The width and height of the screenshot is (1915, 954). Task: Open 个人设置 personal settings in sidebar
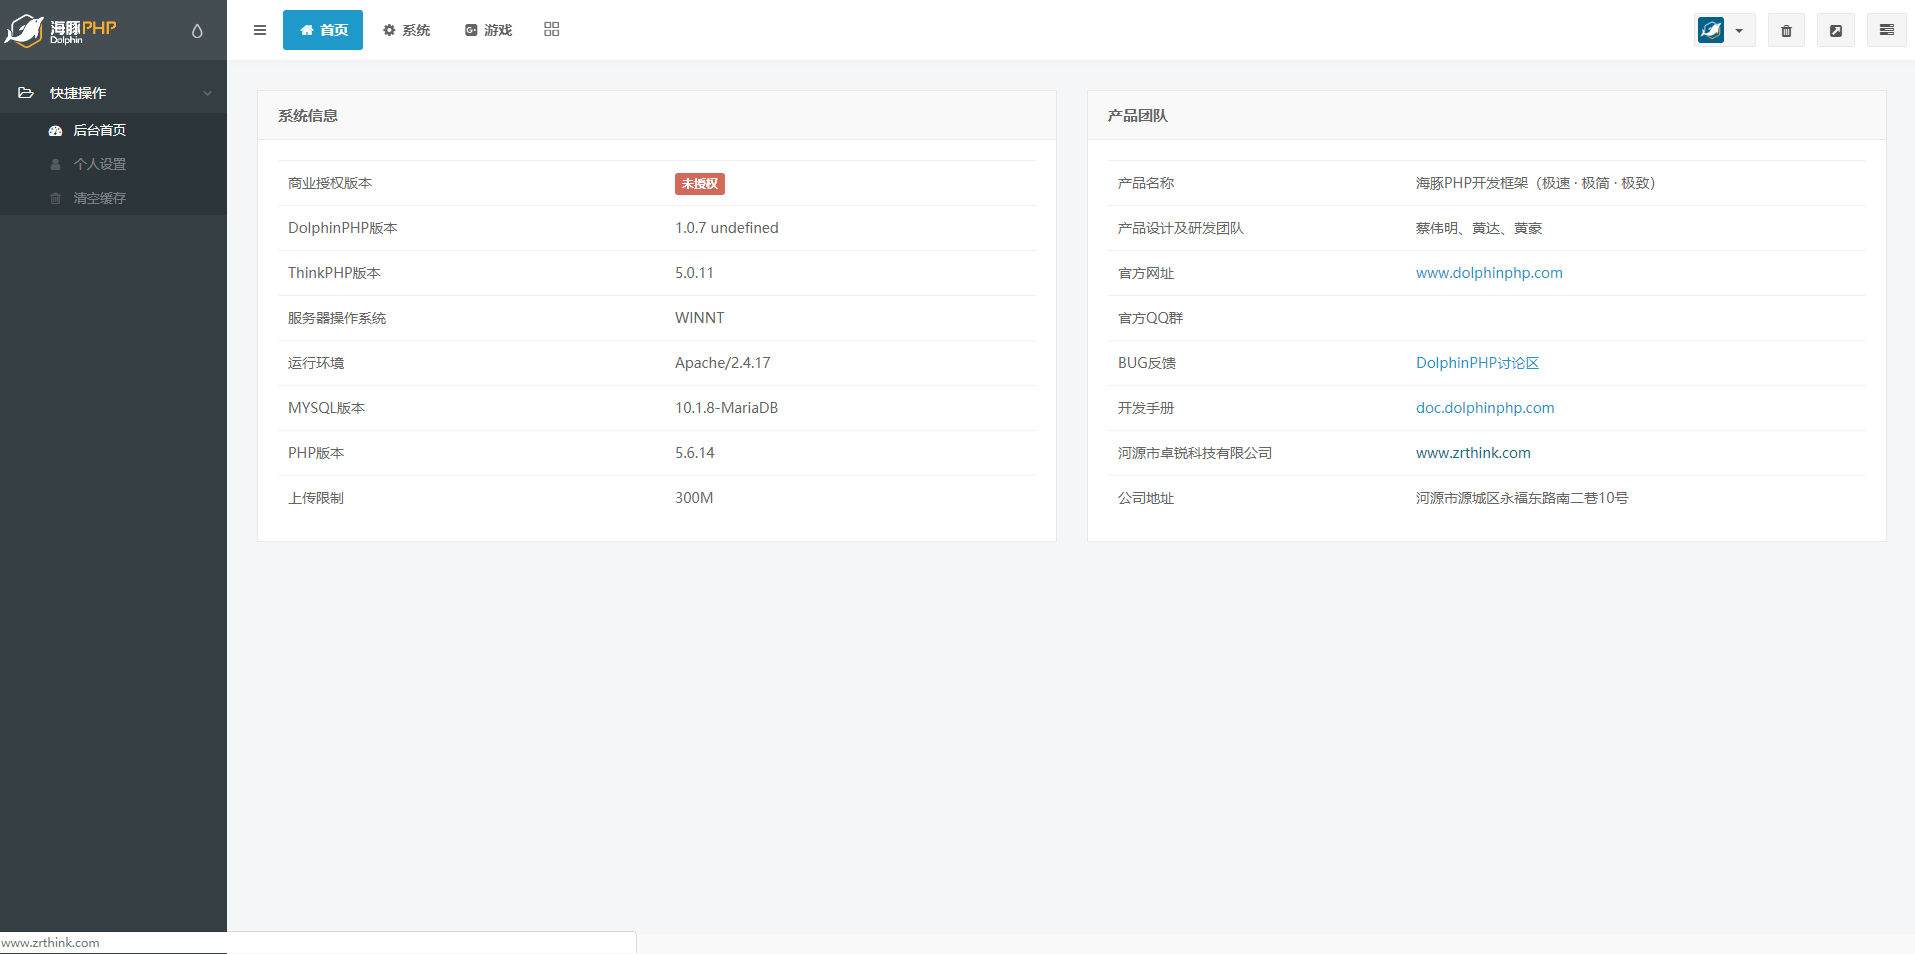(99, 164)
